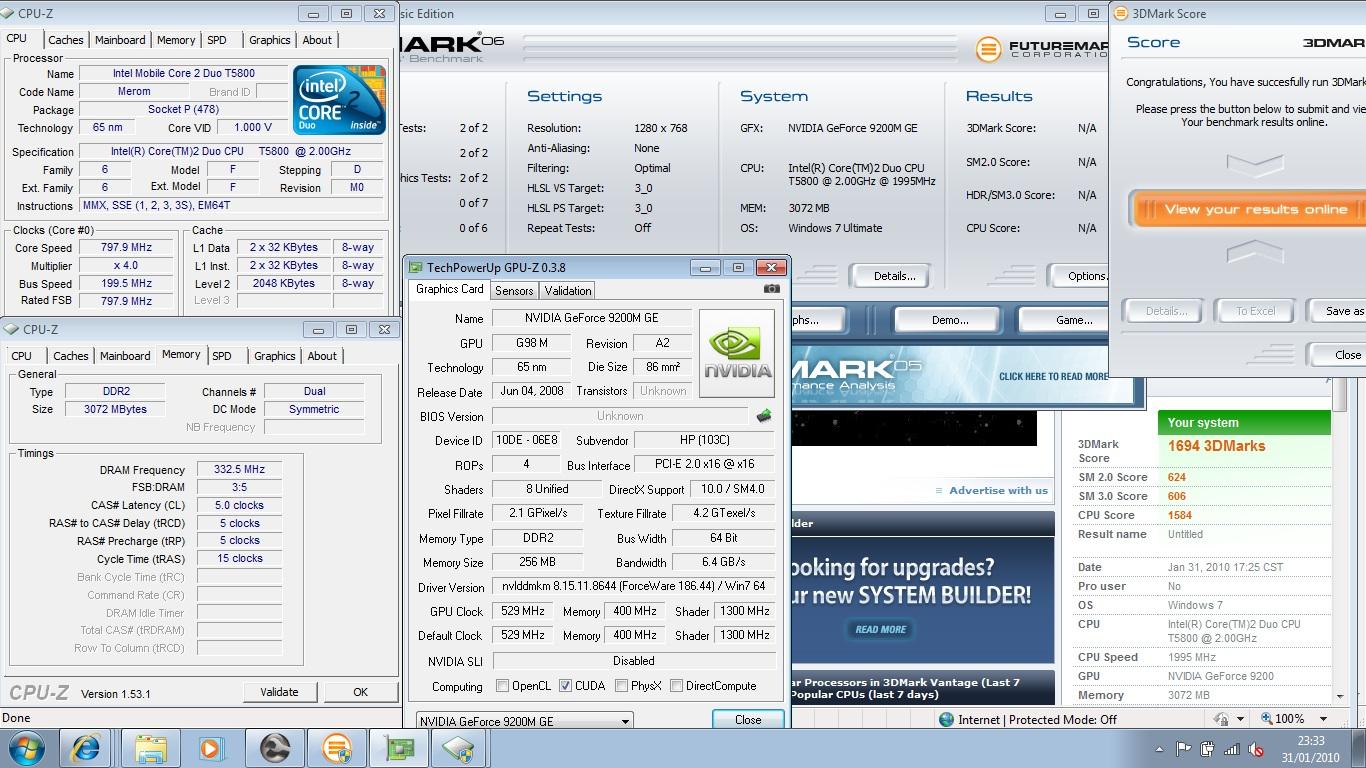Click the GPU-Z title bar application icon

point(416,268)
